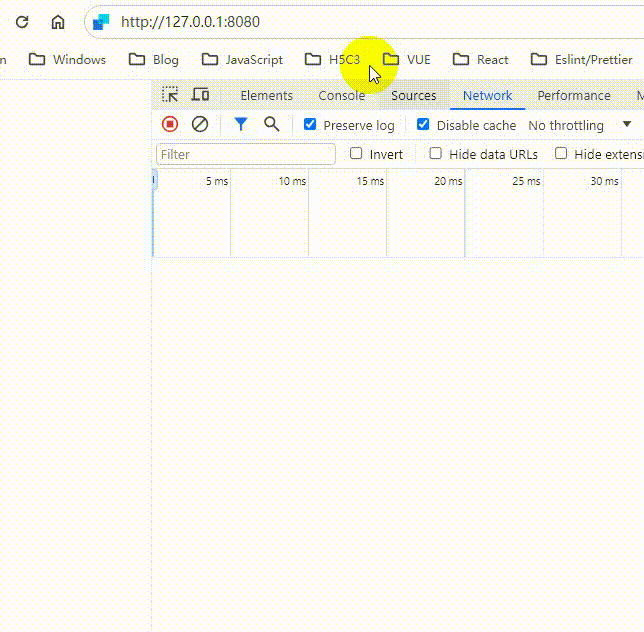Open the No throttling dropdown

pos(579,125)
